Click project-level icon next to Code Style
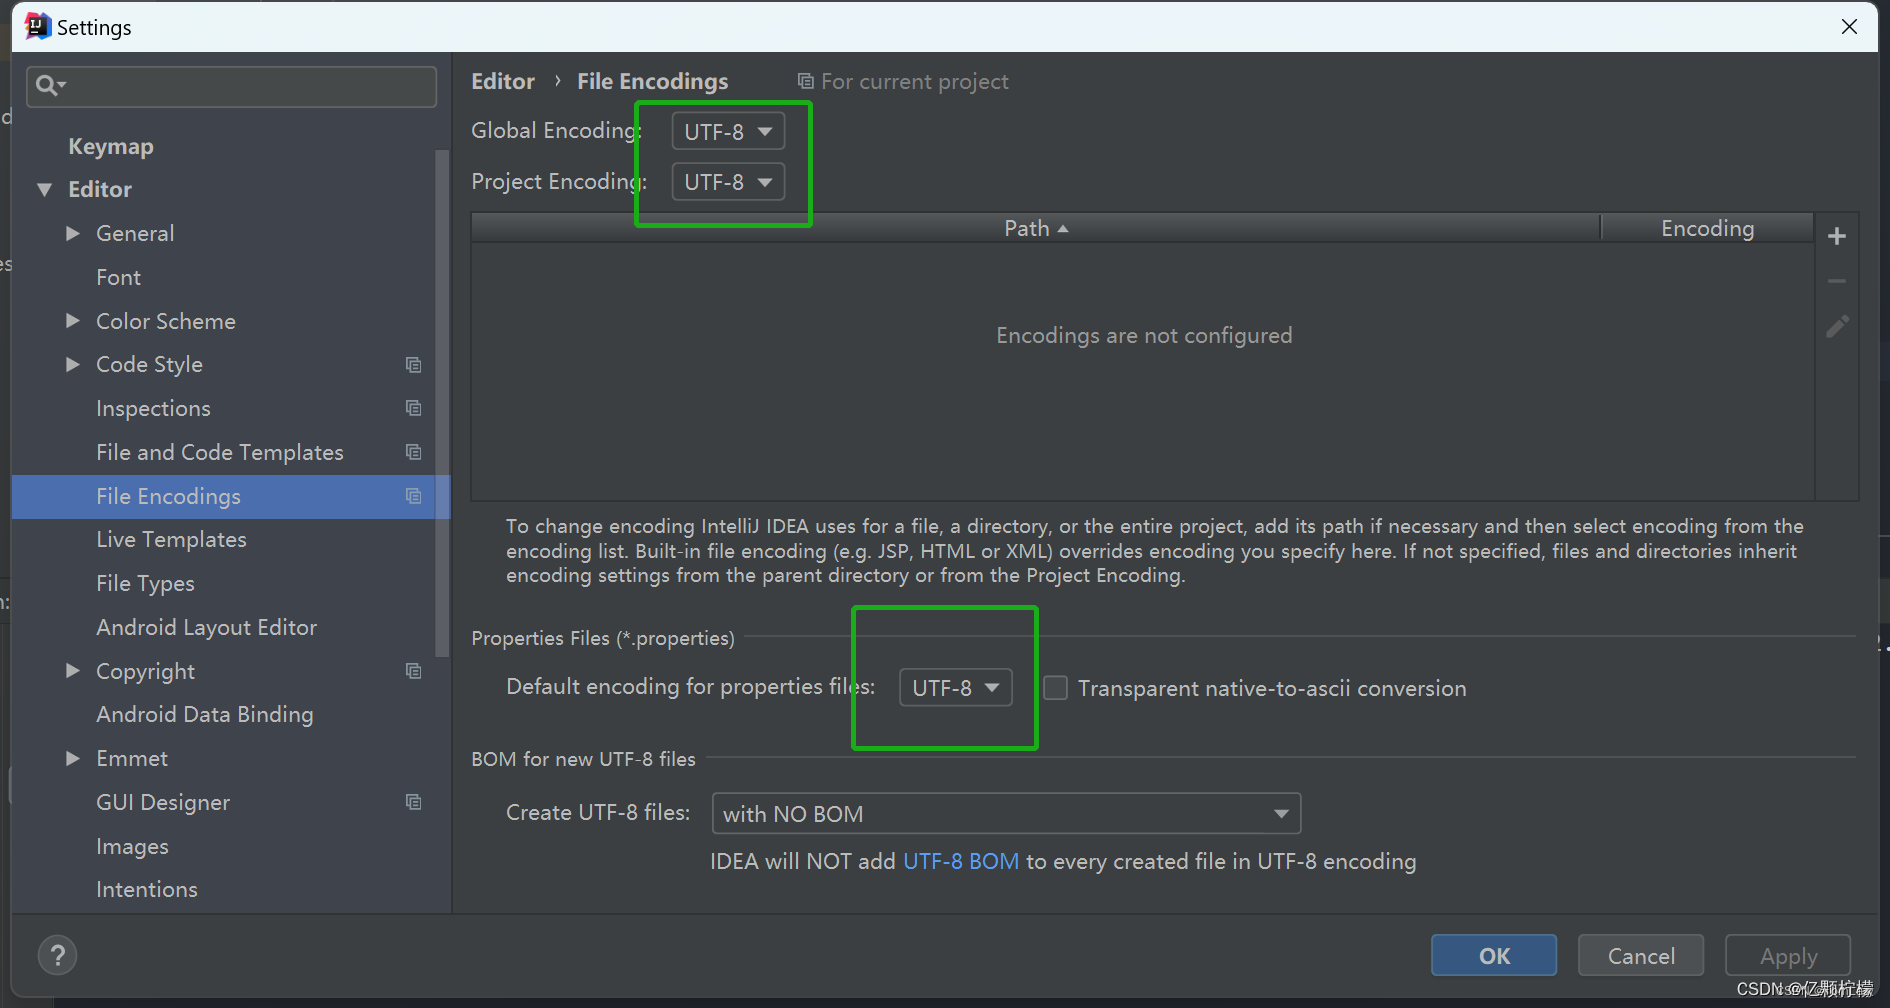The height and width of the screenshot is (1008, 1890). point(413,365)
